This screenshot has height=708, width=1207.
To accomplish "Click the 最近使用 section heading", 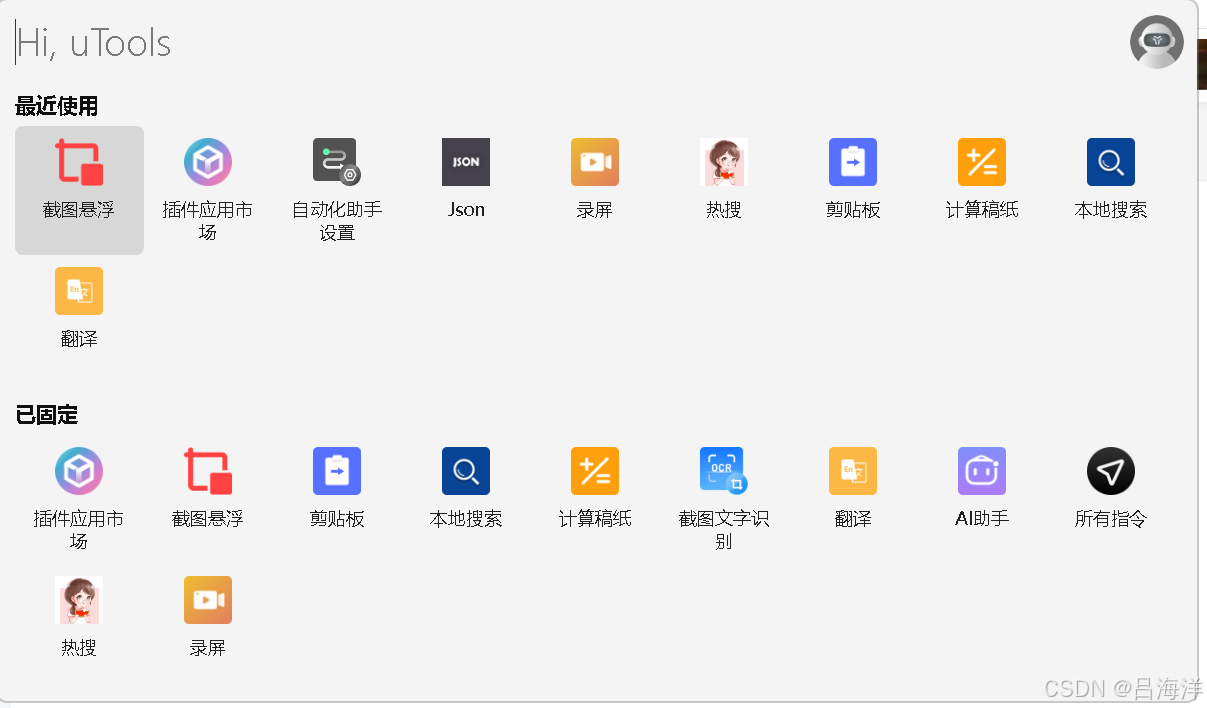I will (57, 106).
